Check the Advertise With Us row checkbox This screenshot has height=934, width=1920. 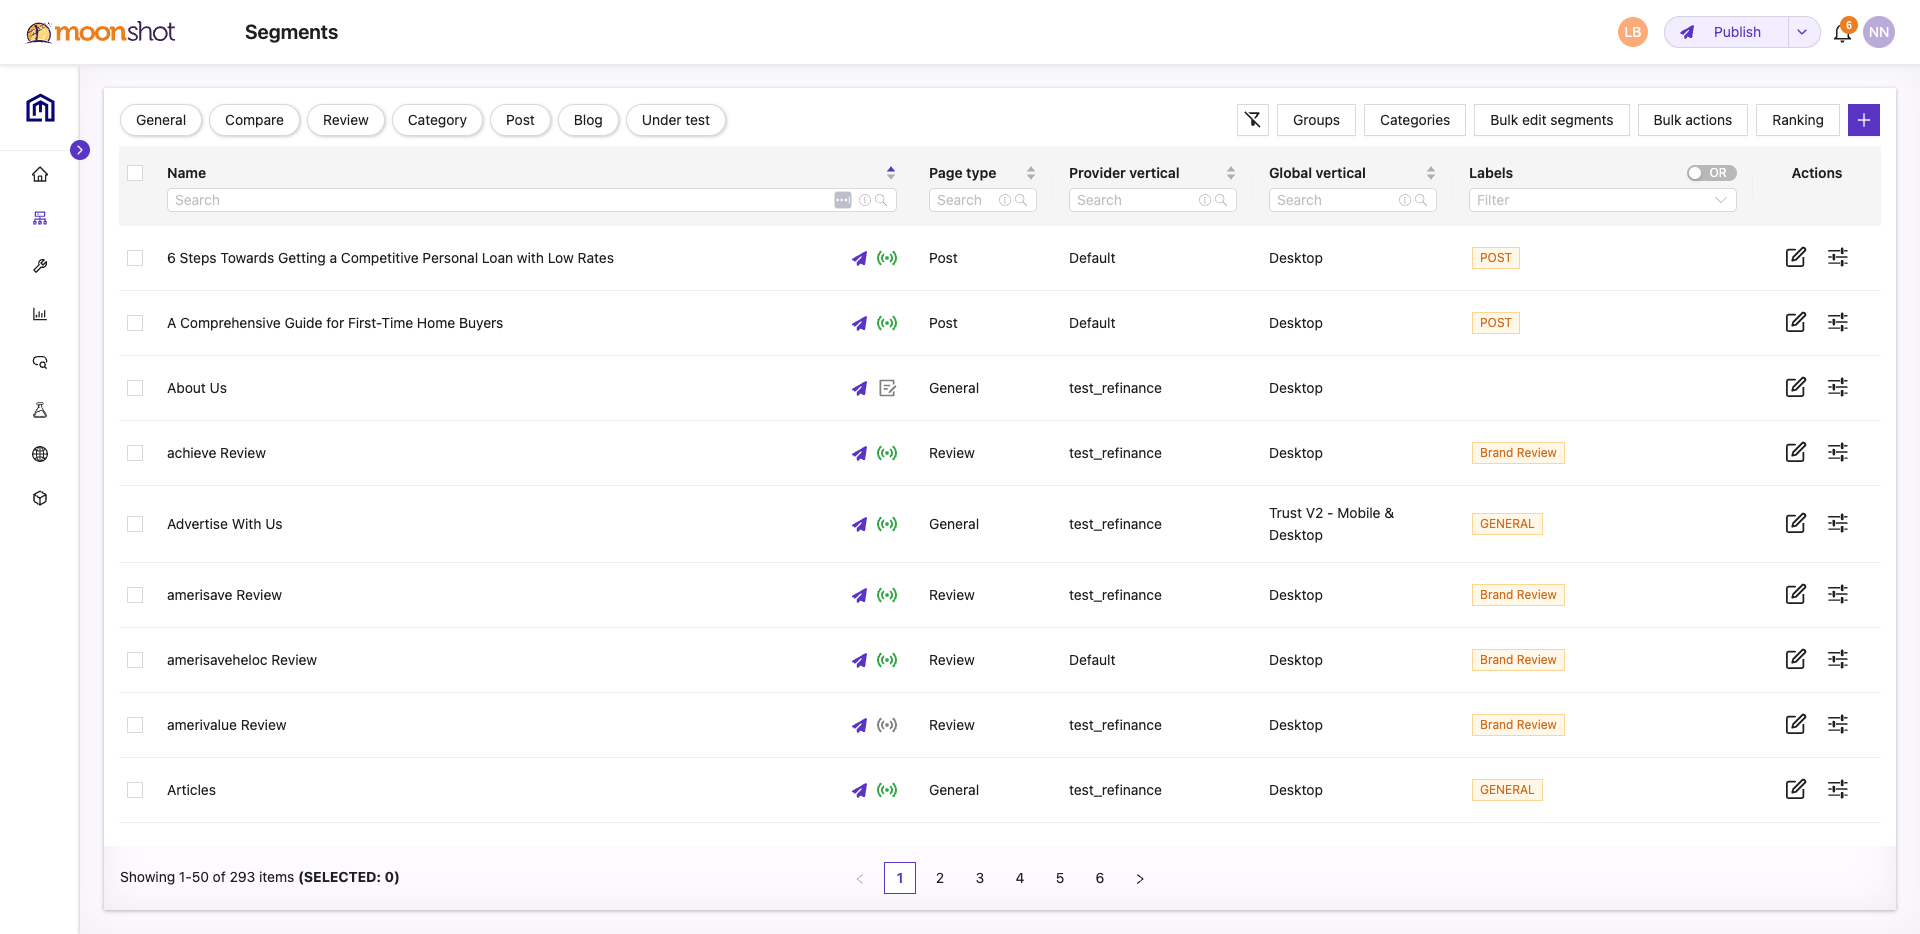pos(135,524)
